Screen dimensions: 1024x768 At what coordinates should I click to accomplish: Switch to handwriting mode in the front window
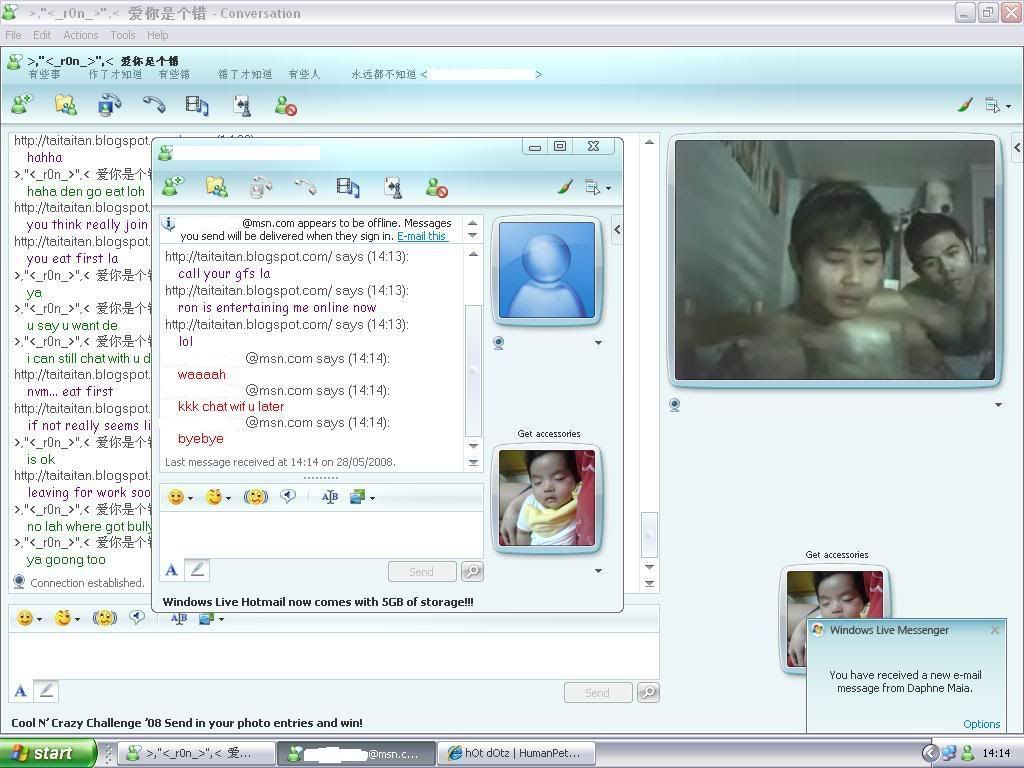(x=197, y=570)
